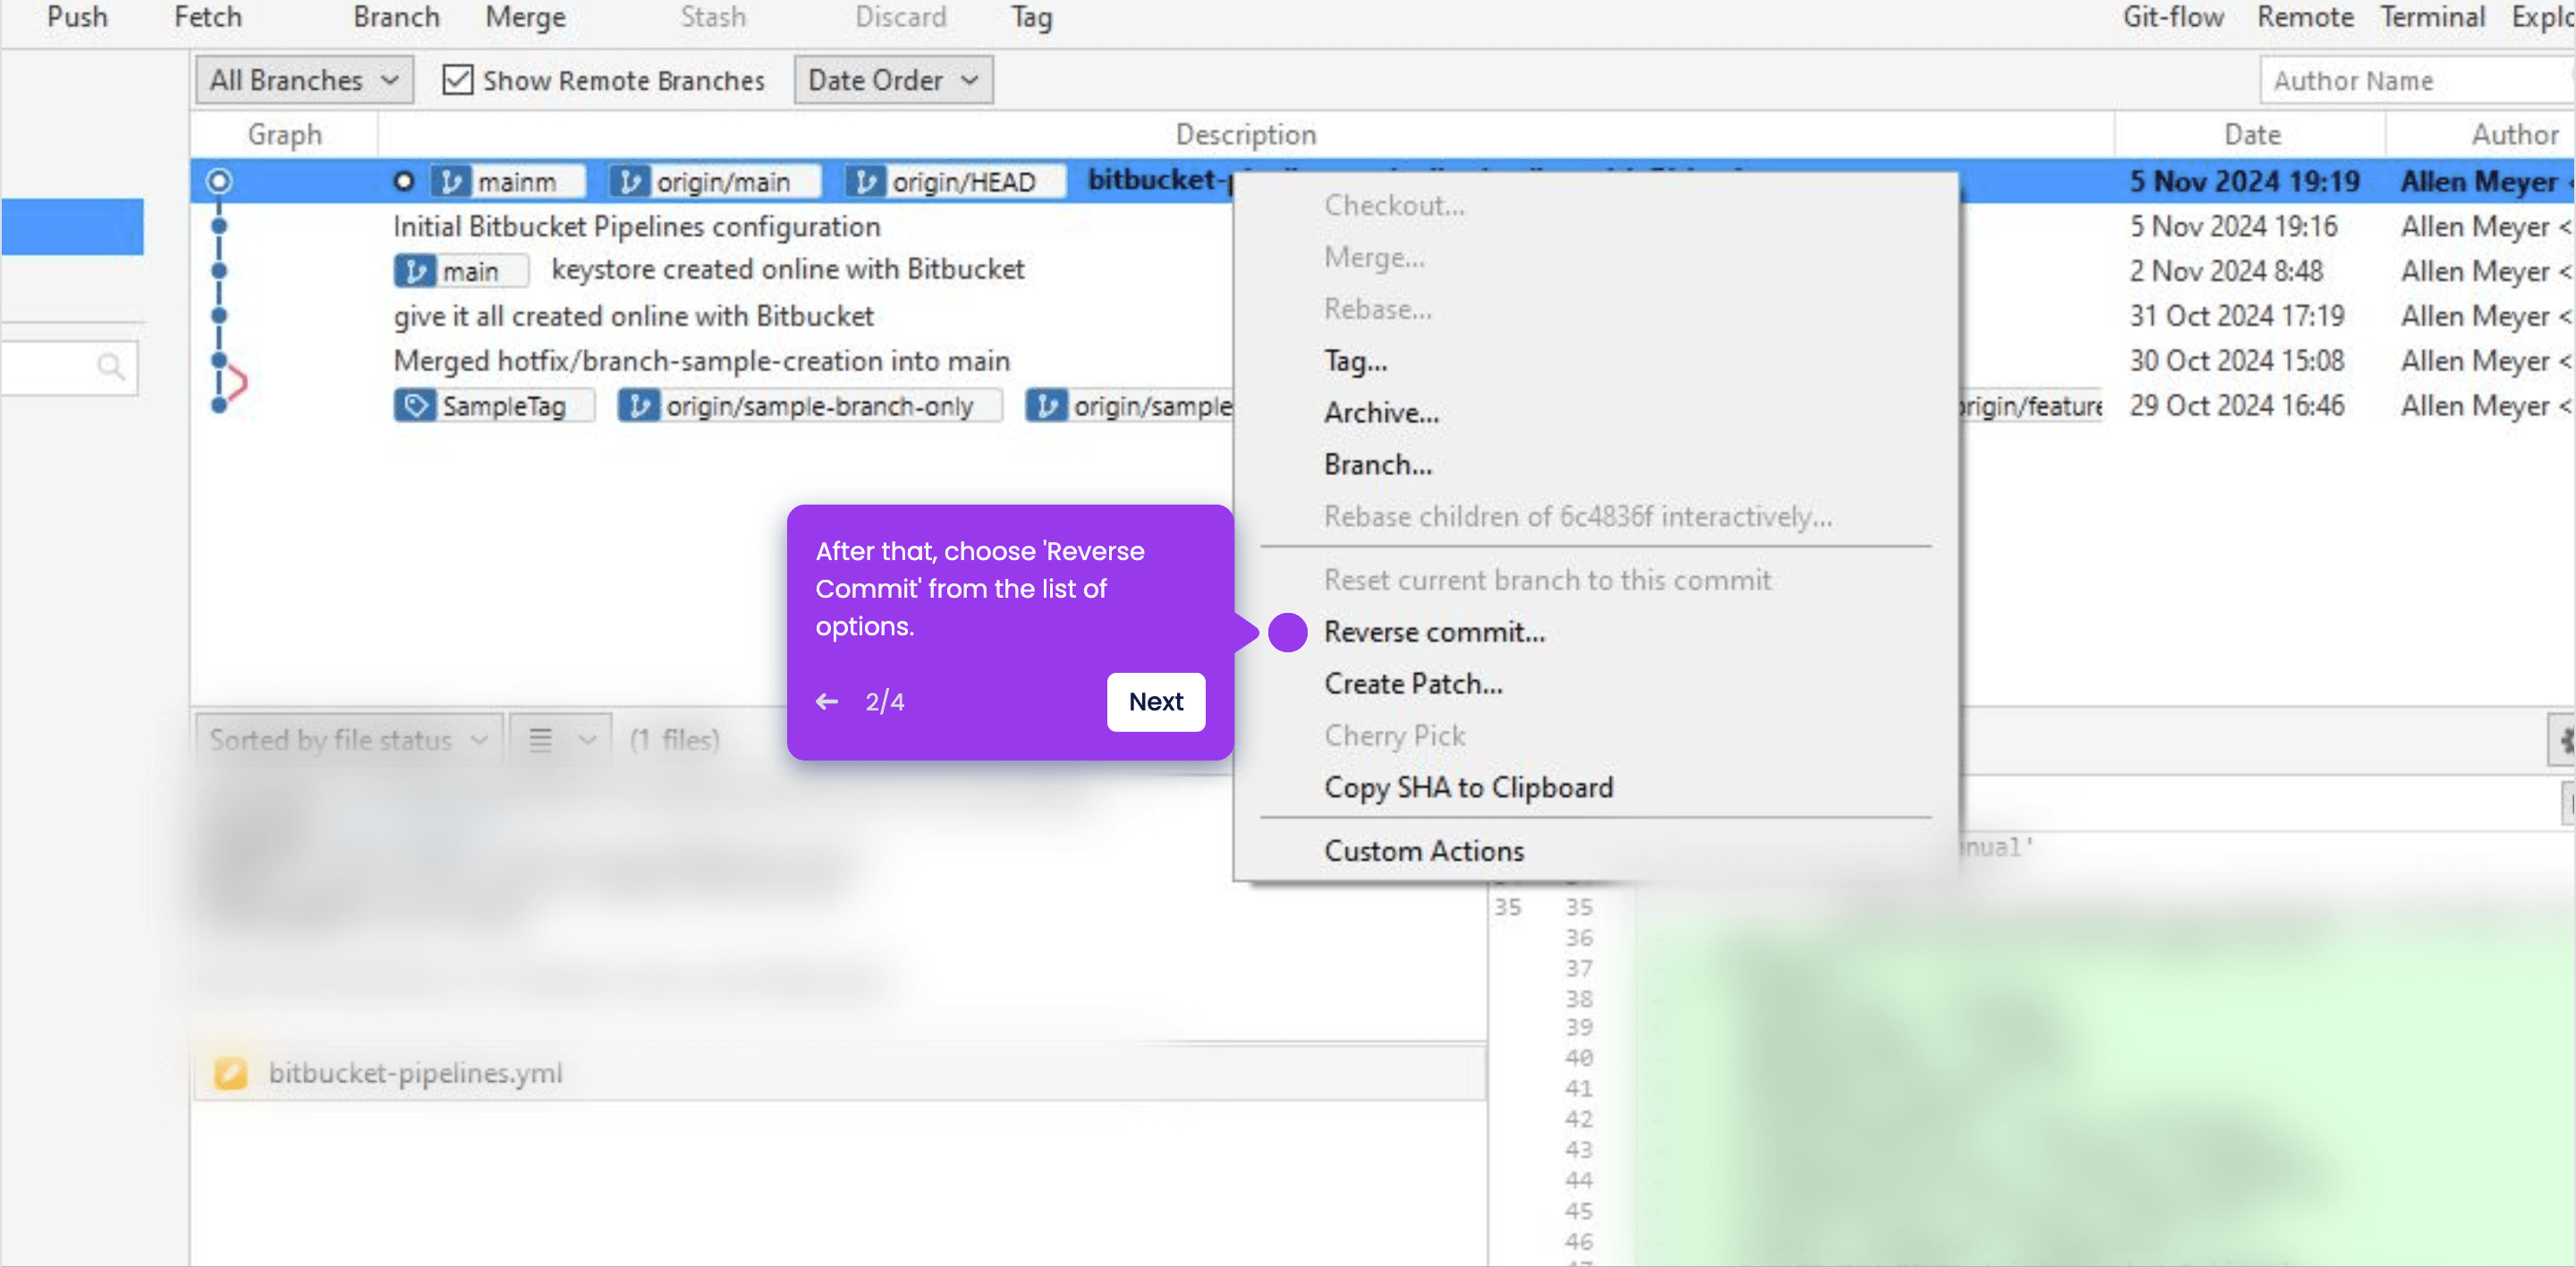Choose Cherry Pick in context menu

tap(1394, 736)
